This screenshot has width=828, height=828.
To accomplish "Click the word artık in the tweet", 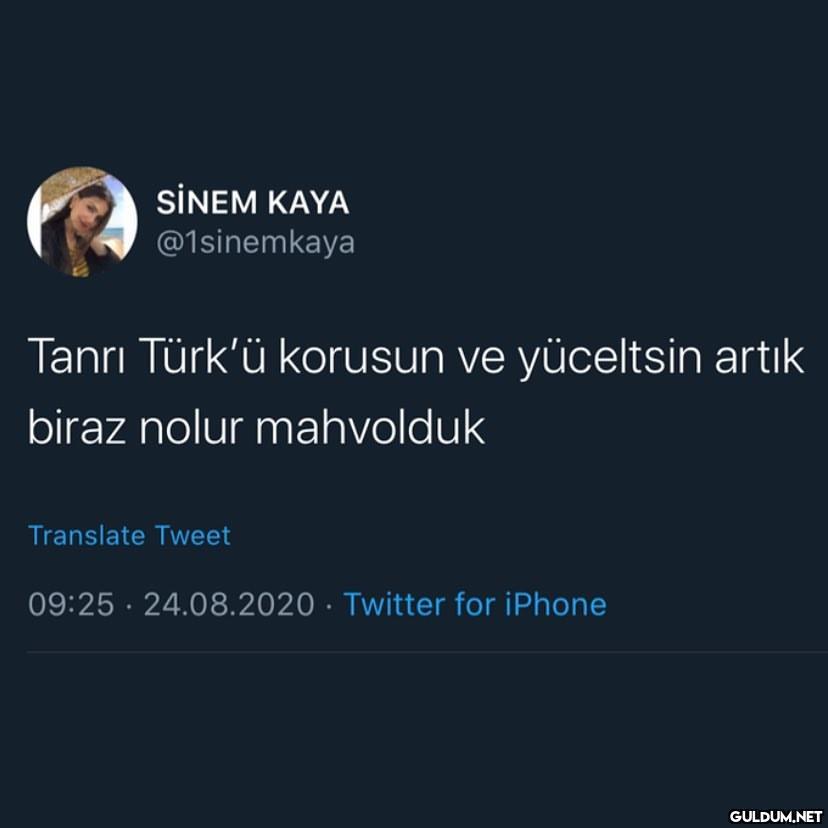I will tap(760, 356).
